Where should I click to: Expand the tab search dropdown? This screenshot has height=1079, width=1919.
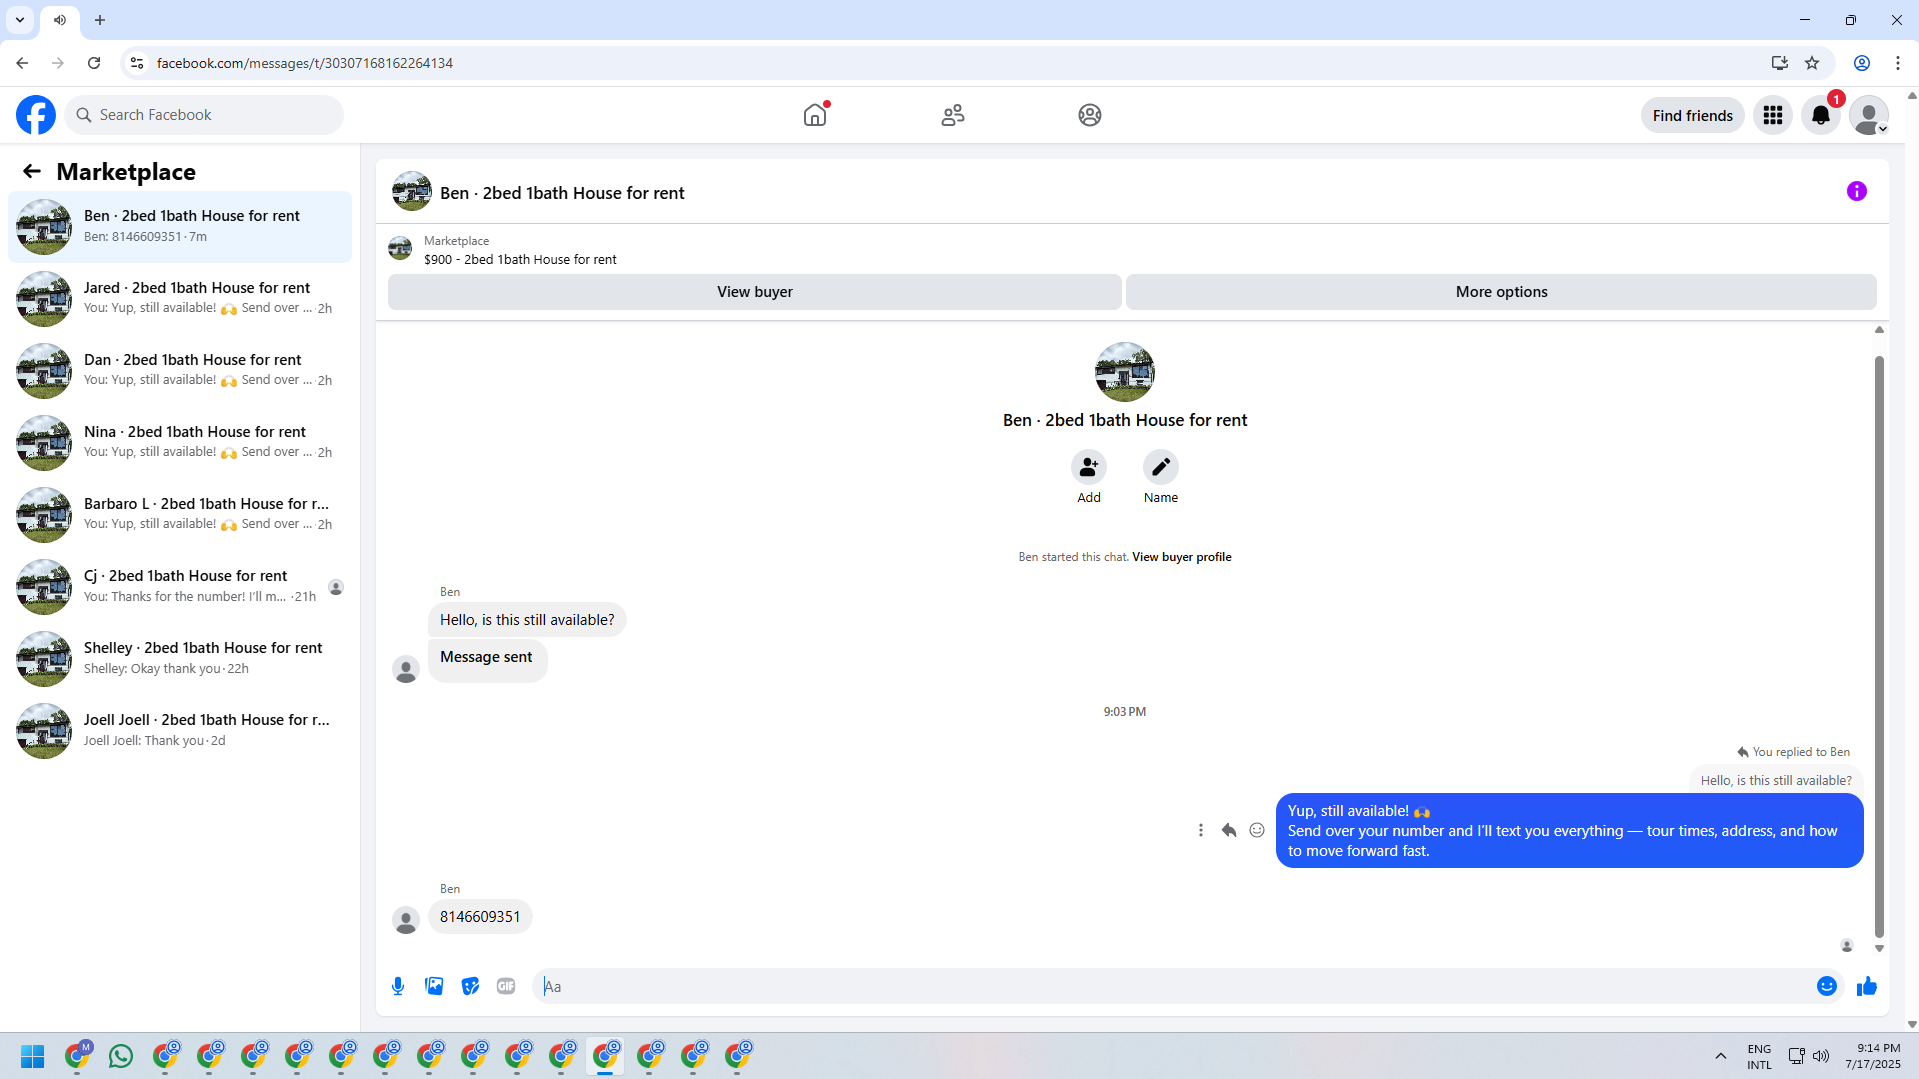(x=20, y=20)
